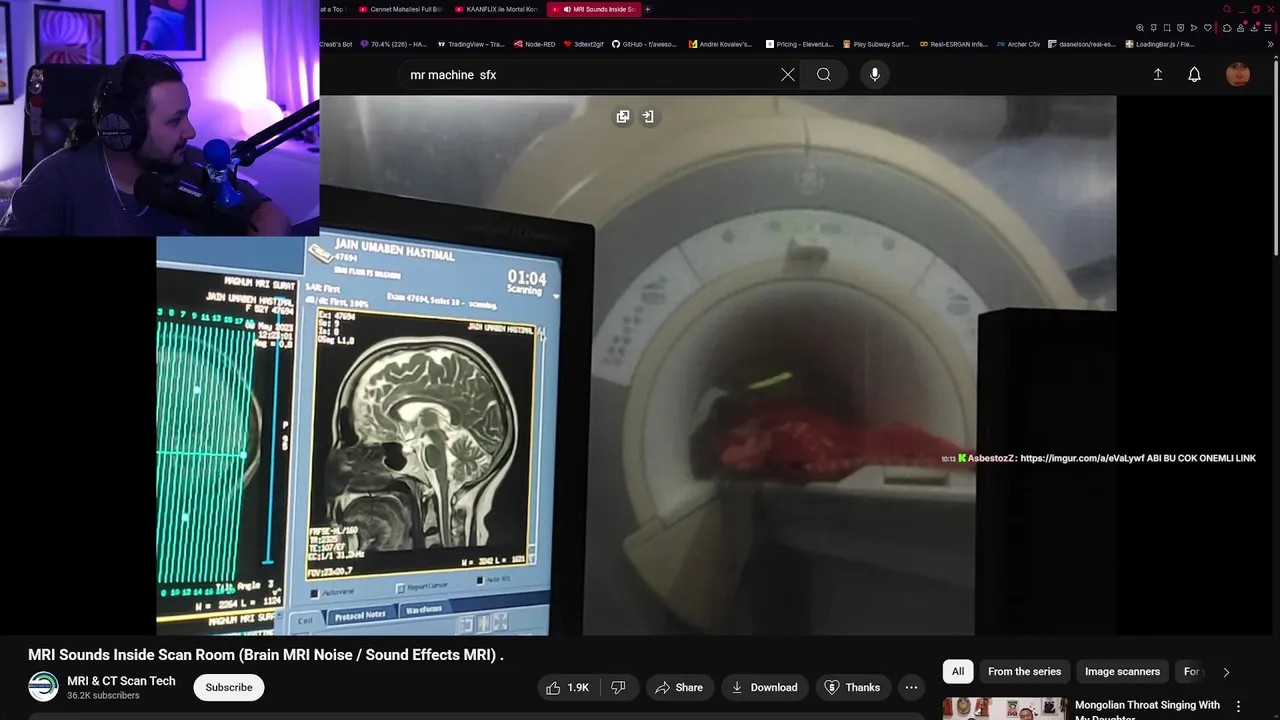Screen dimensions: 1280x720
Task: Take a snapshot with browser capture icon
Action: coord(1167,27)
